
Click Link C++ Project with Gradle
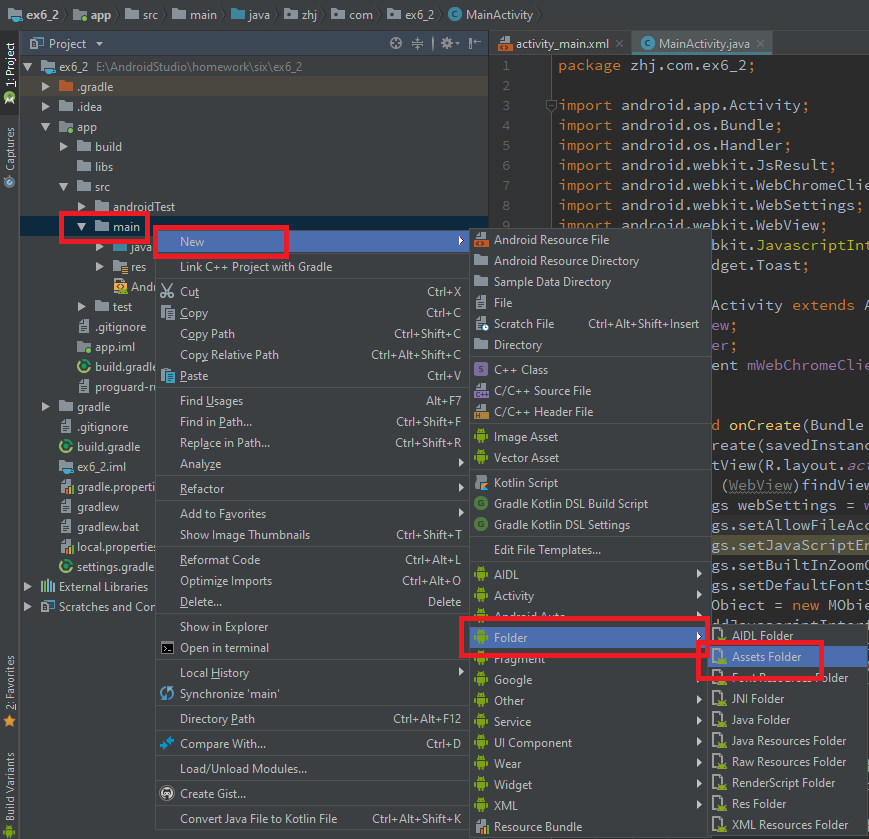point(313,267)
